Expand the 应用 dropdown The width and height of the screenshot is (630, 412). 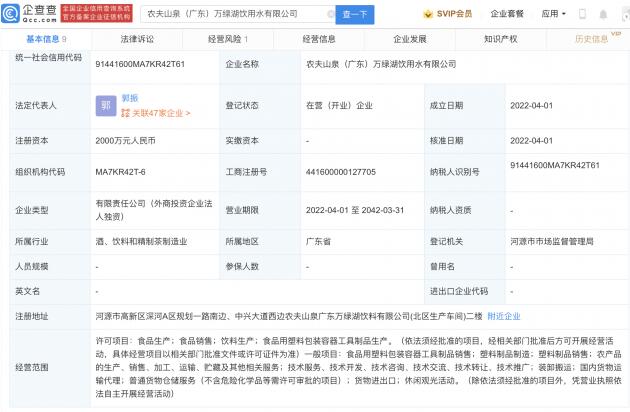click(553, 14)
